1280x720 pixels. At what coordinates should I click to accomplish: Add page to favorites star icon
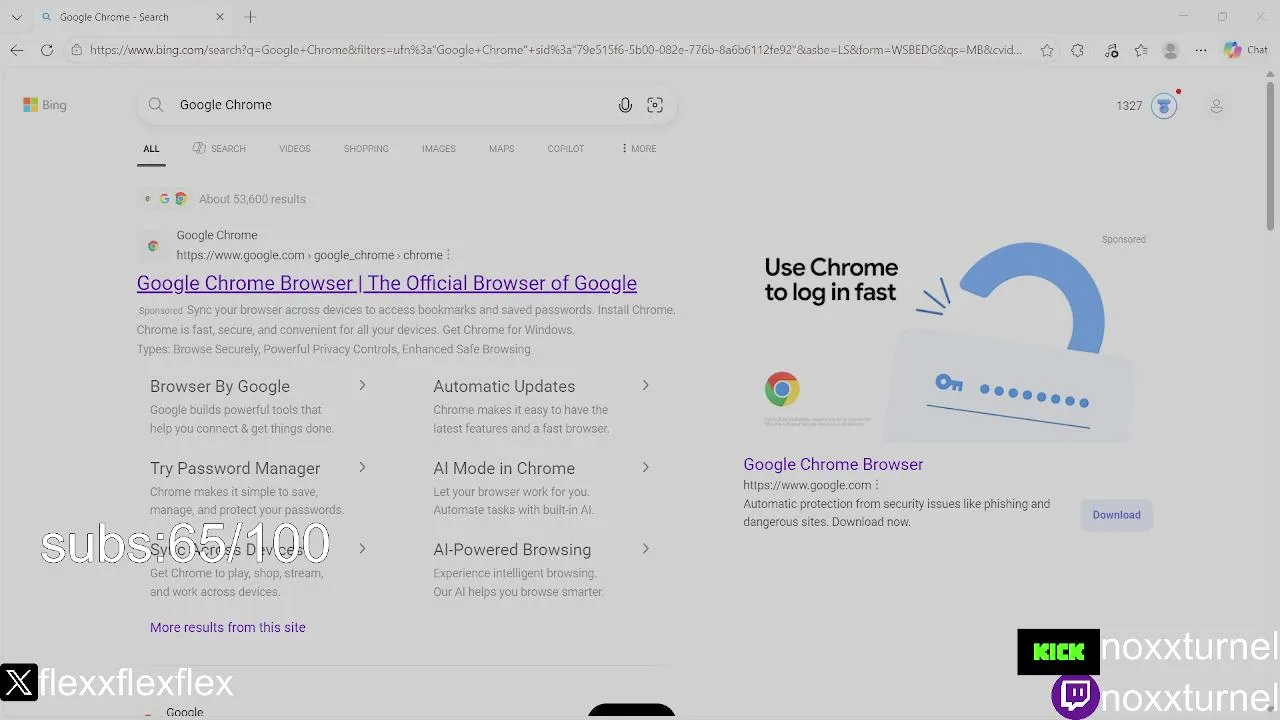pos(1047,50)
